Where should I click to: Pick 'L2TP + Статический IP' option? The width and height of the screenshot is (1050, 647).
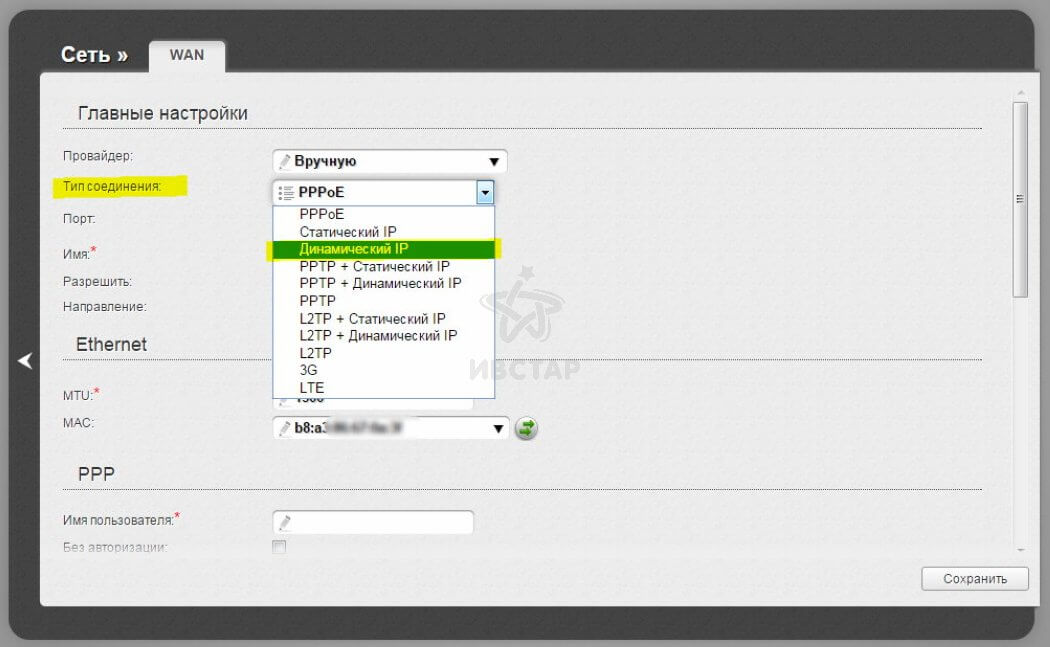click(372, 318)
